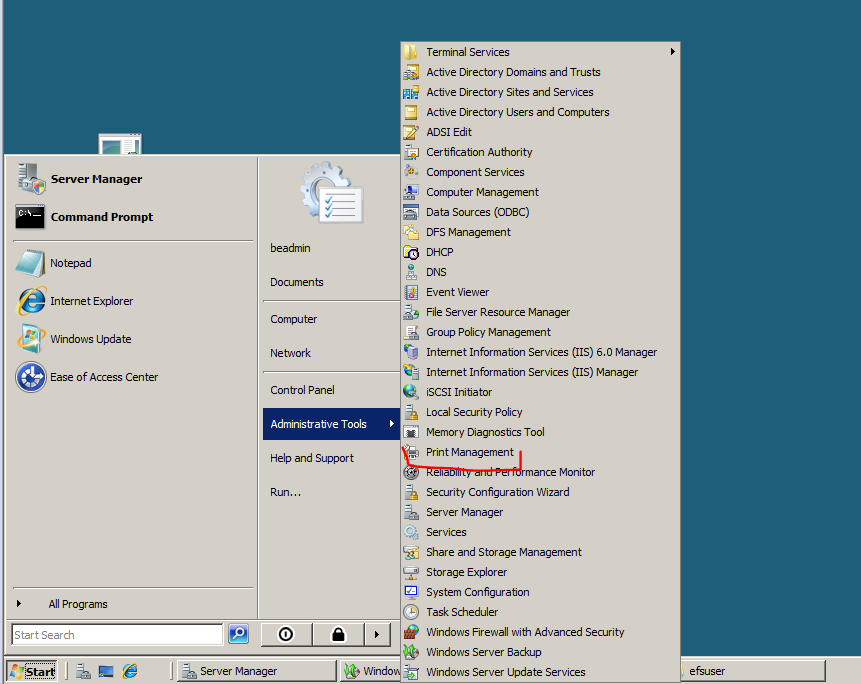
Task: Switch to efsuser taskbar button
Action: tap(752, 671)
